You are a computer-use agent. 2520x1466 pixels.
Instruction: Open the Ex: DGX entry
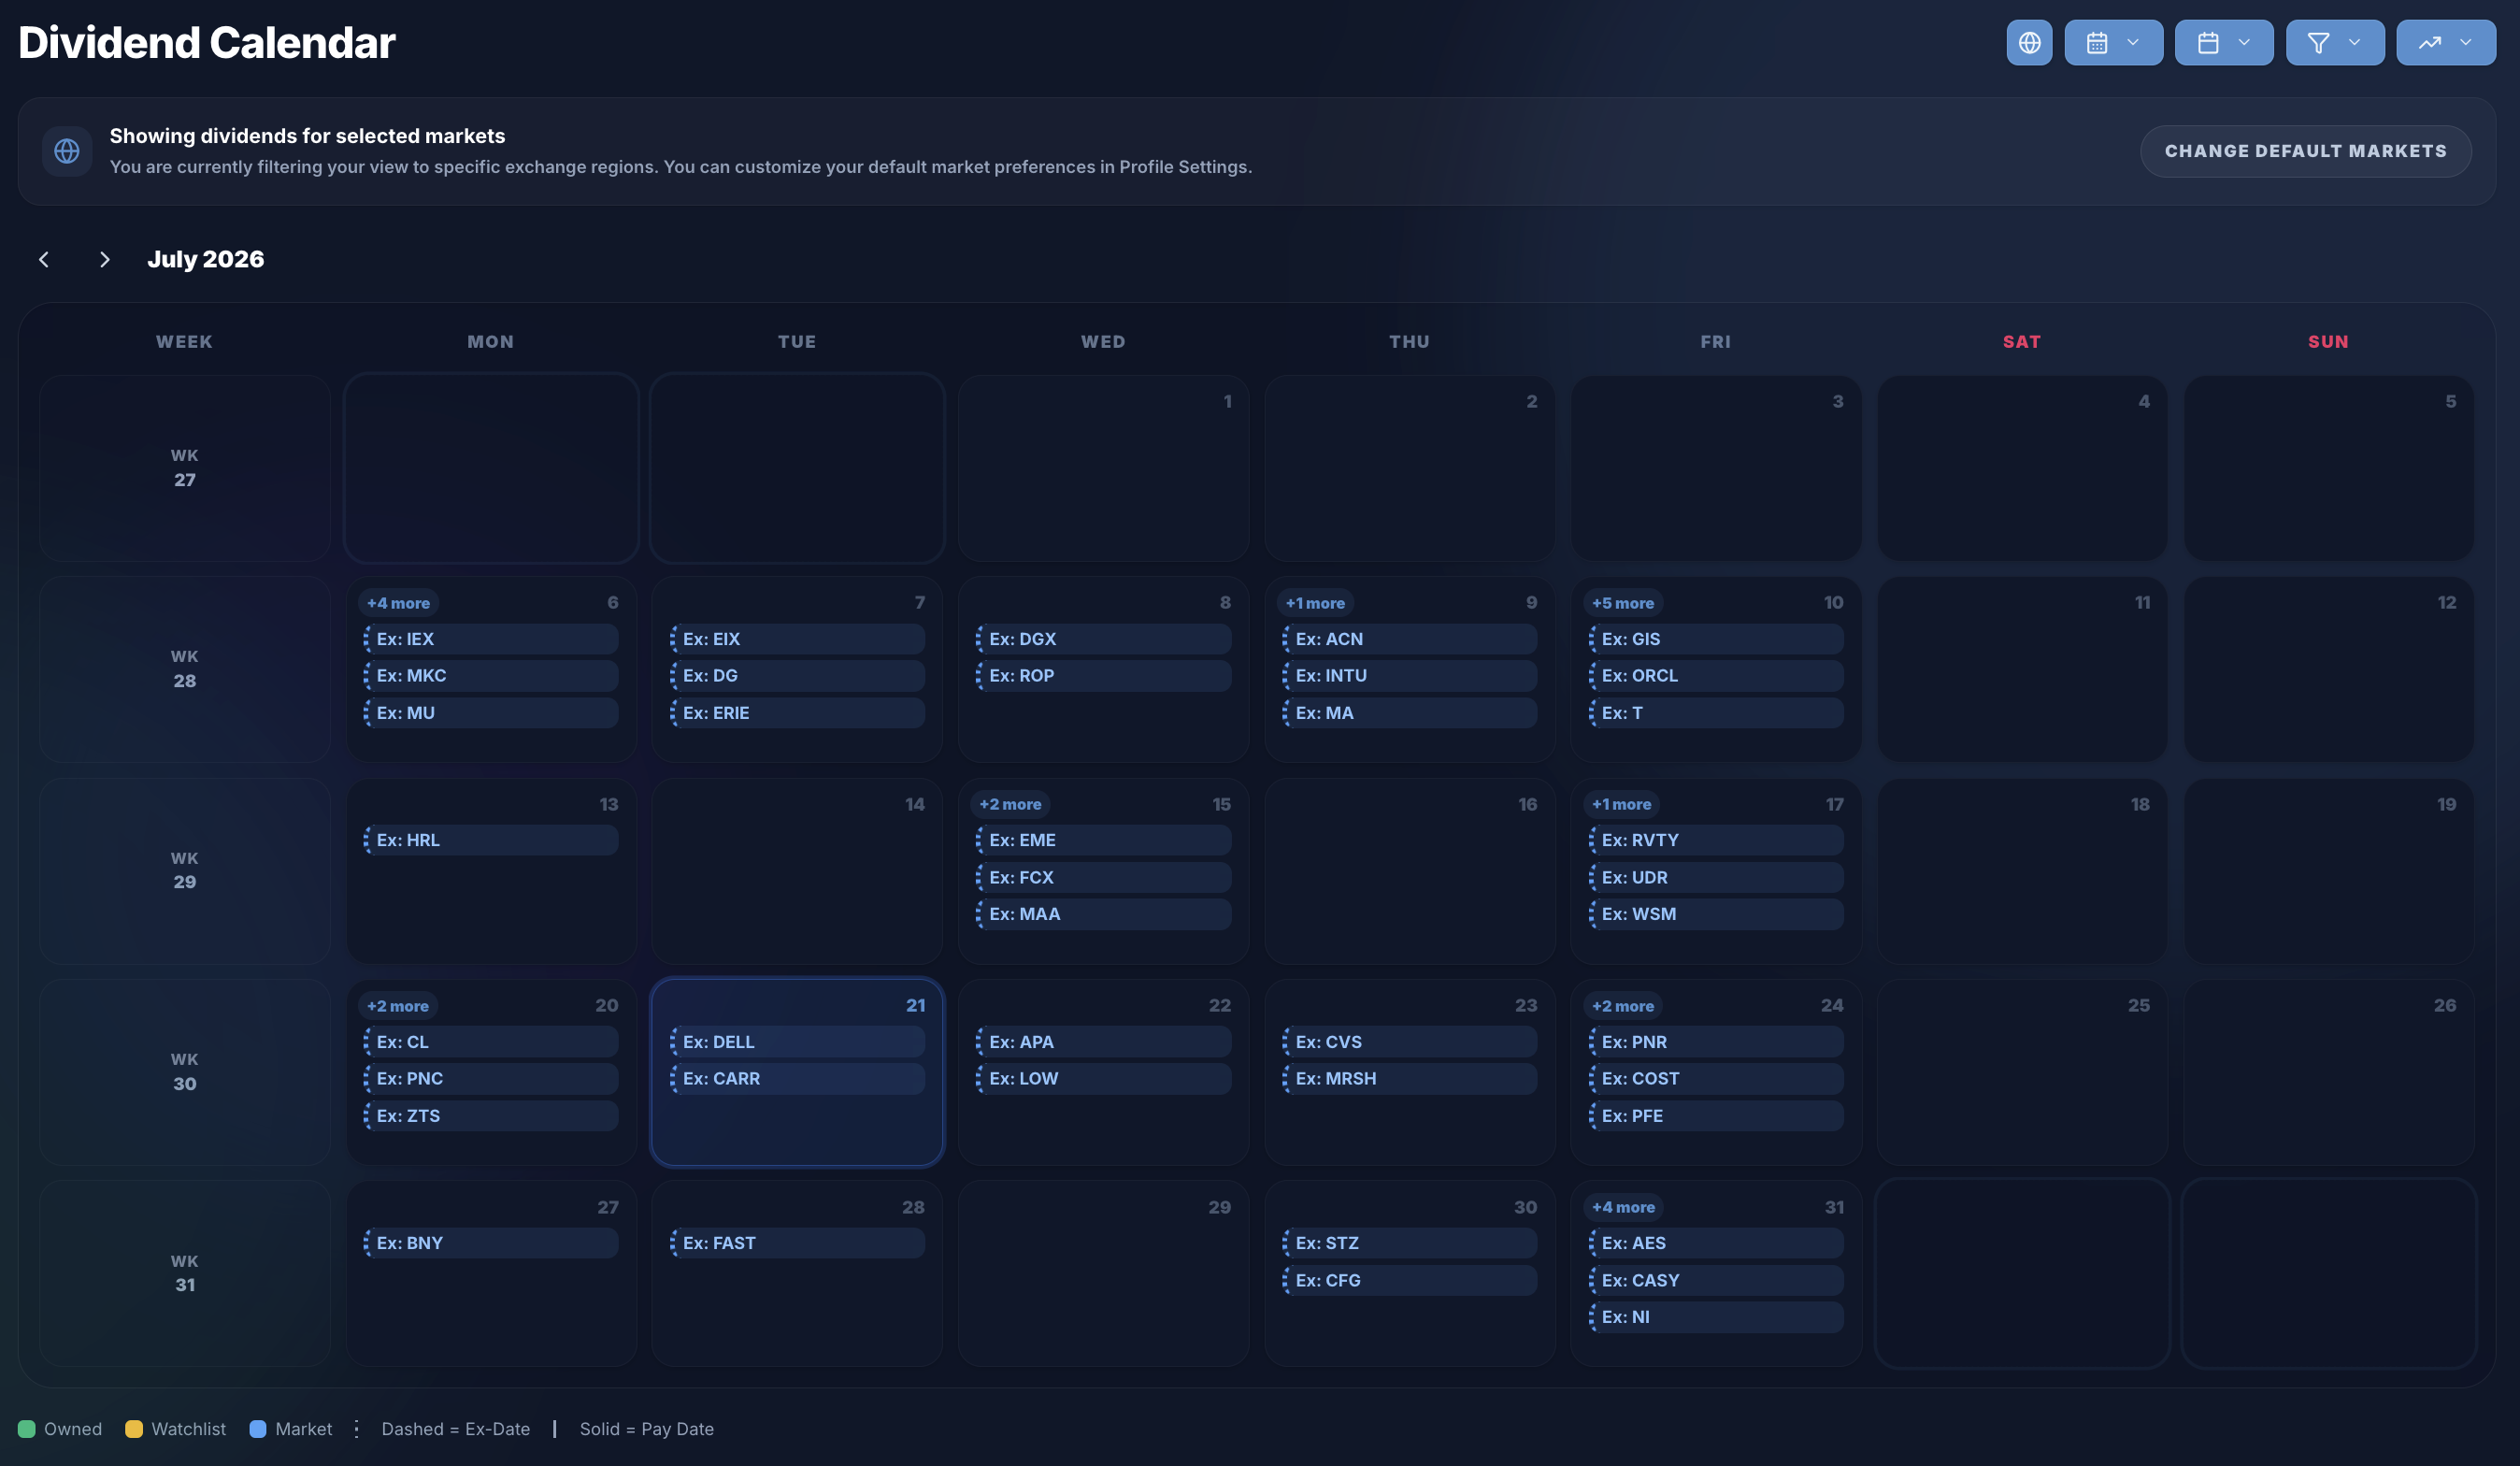pyautogui.click(x=1103, y=639)
